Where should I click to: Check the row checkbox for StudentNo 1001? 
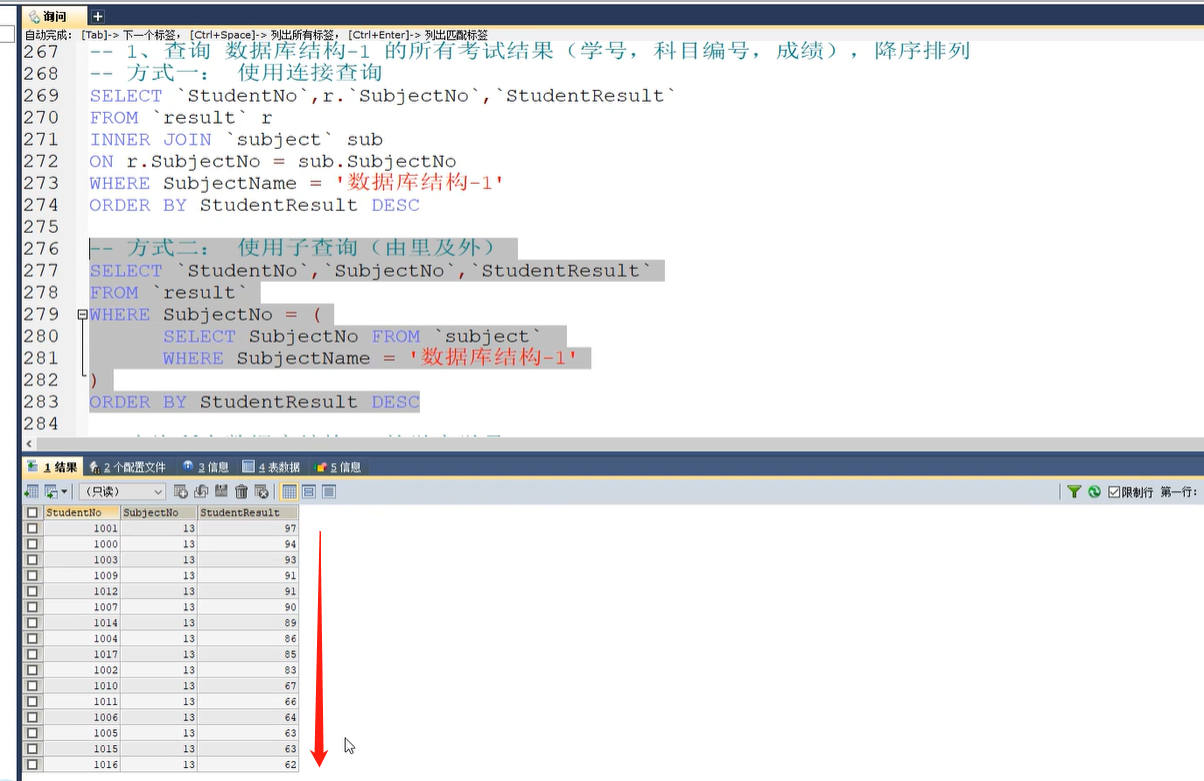coord(32,528)
